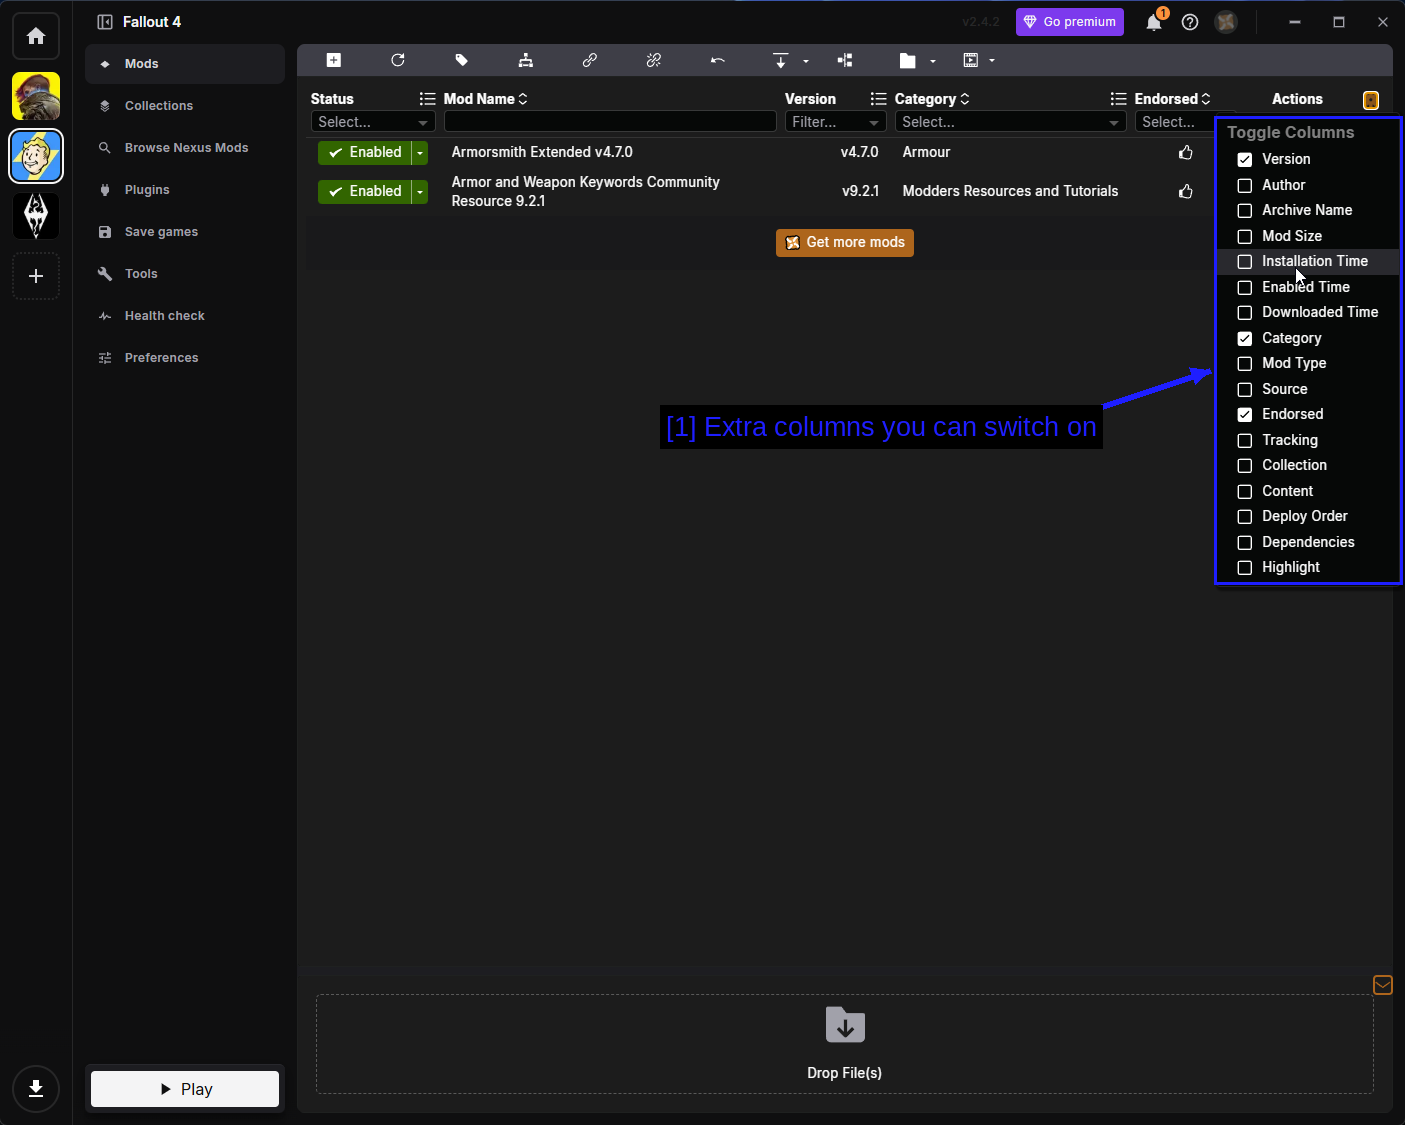Click the purge mods broken-link icon

point(654,60)
